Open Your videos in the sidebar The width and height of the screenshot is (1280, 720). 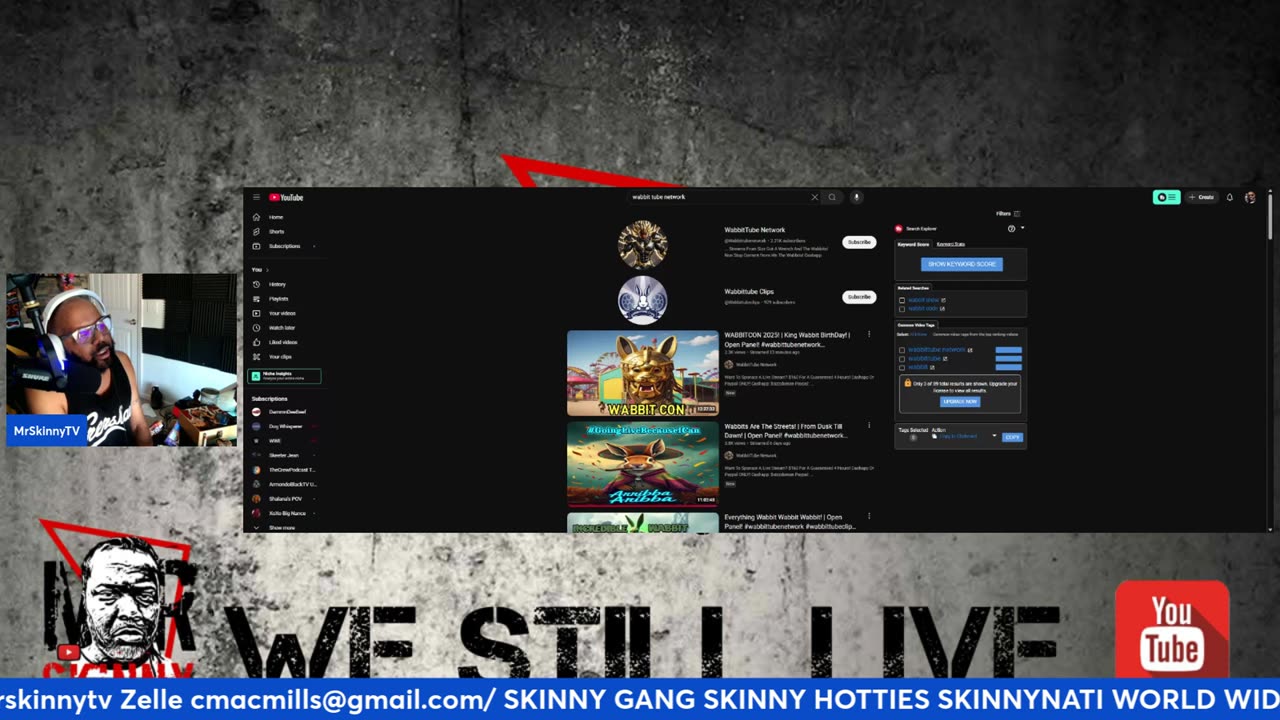[x=282, y=313]
